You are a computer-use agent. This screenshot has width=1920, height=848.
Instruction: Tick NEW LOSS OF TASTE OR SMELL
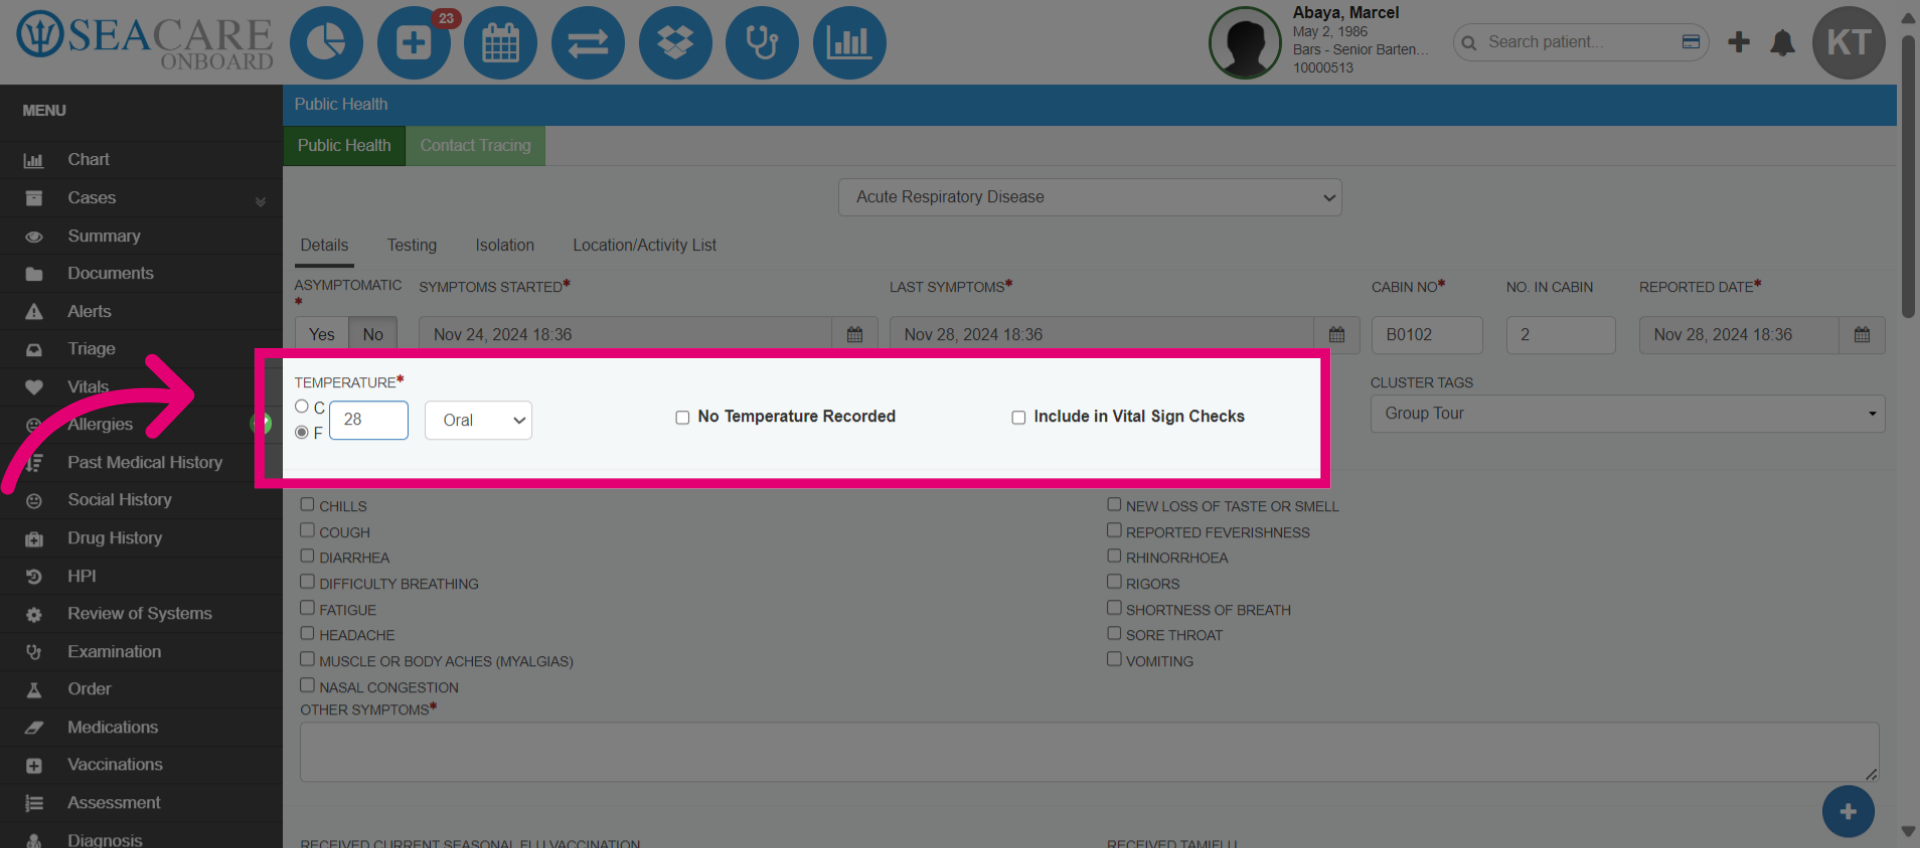tap(1114, 505)
